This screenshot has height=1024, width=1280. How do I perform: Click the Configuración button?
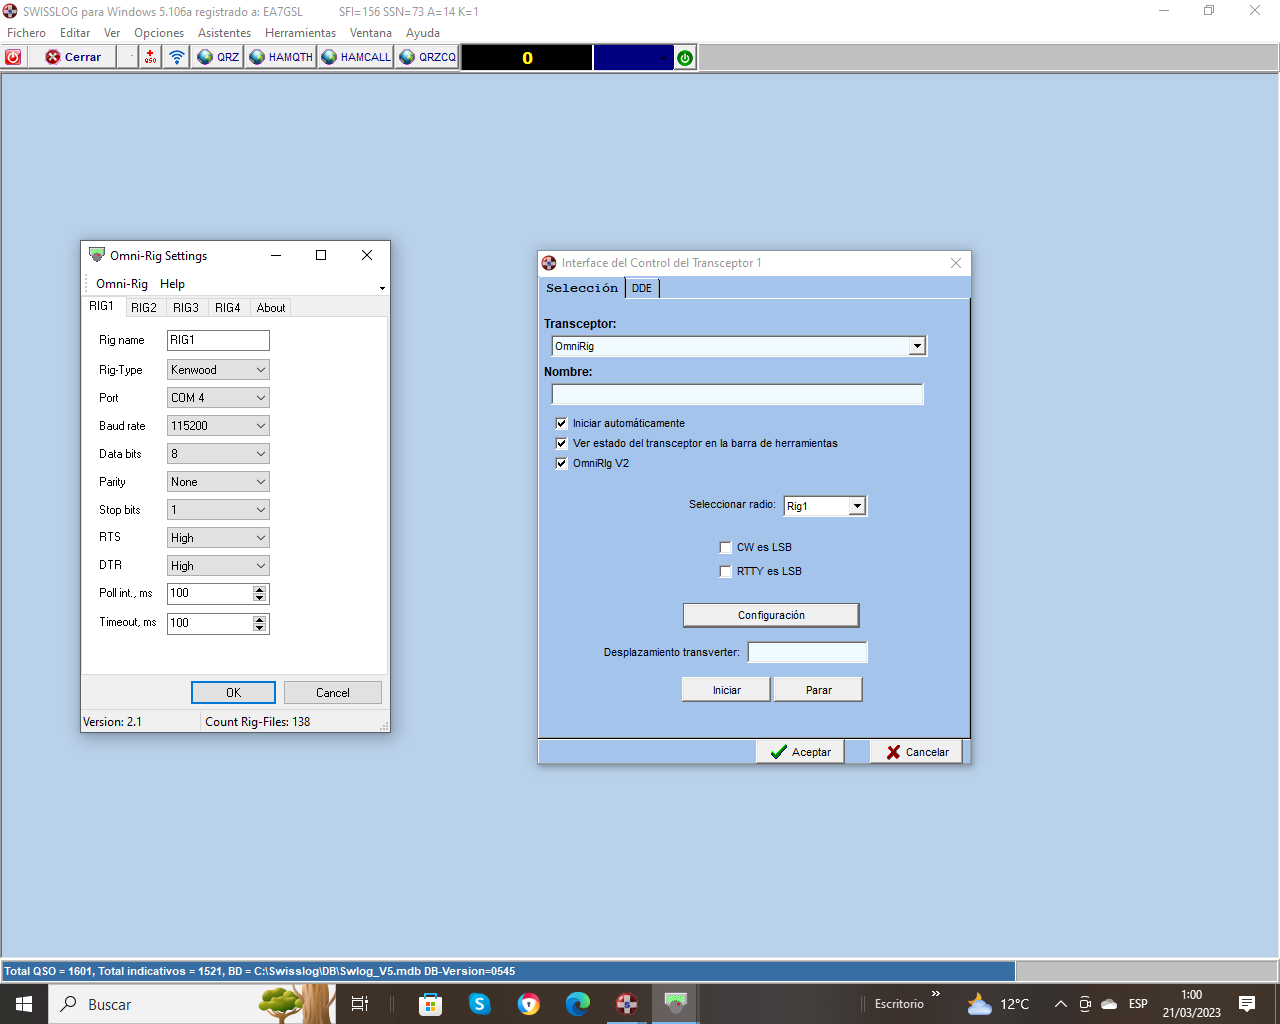coord(771,615)
